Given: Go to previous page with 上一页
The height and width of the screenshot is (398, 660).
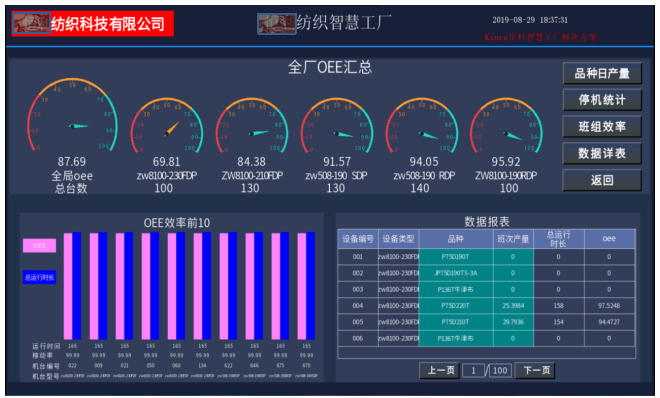Looking at the screenshot, I should click(439, 370).
